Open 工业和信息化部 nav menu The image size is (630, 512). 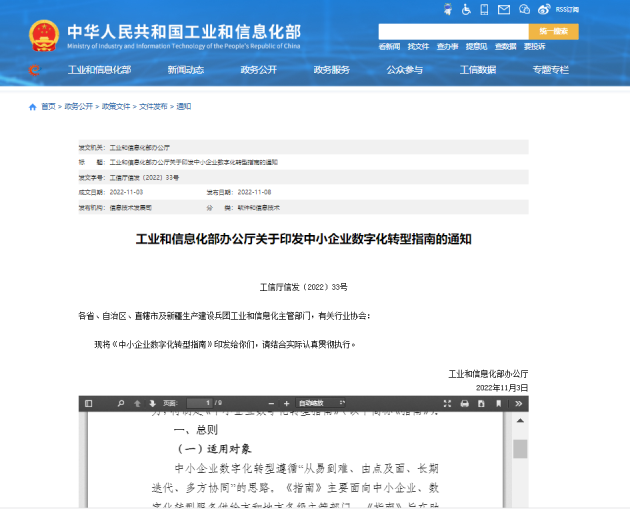99,70
